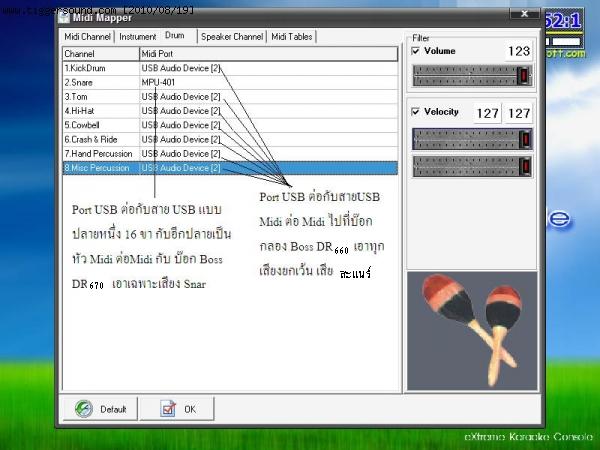Select the 8.Misc Percussion row
This screenshot has width=600, height=450.
(230, 168)
